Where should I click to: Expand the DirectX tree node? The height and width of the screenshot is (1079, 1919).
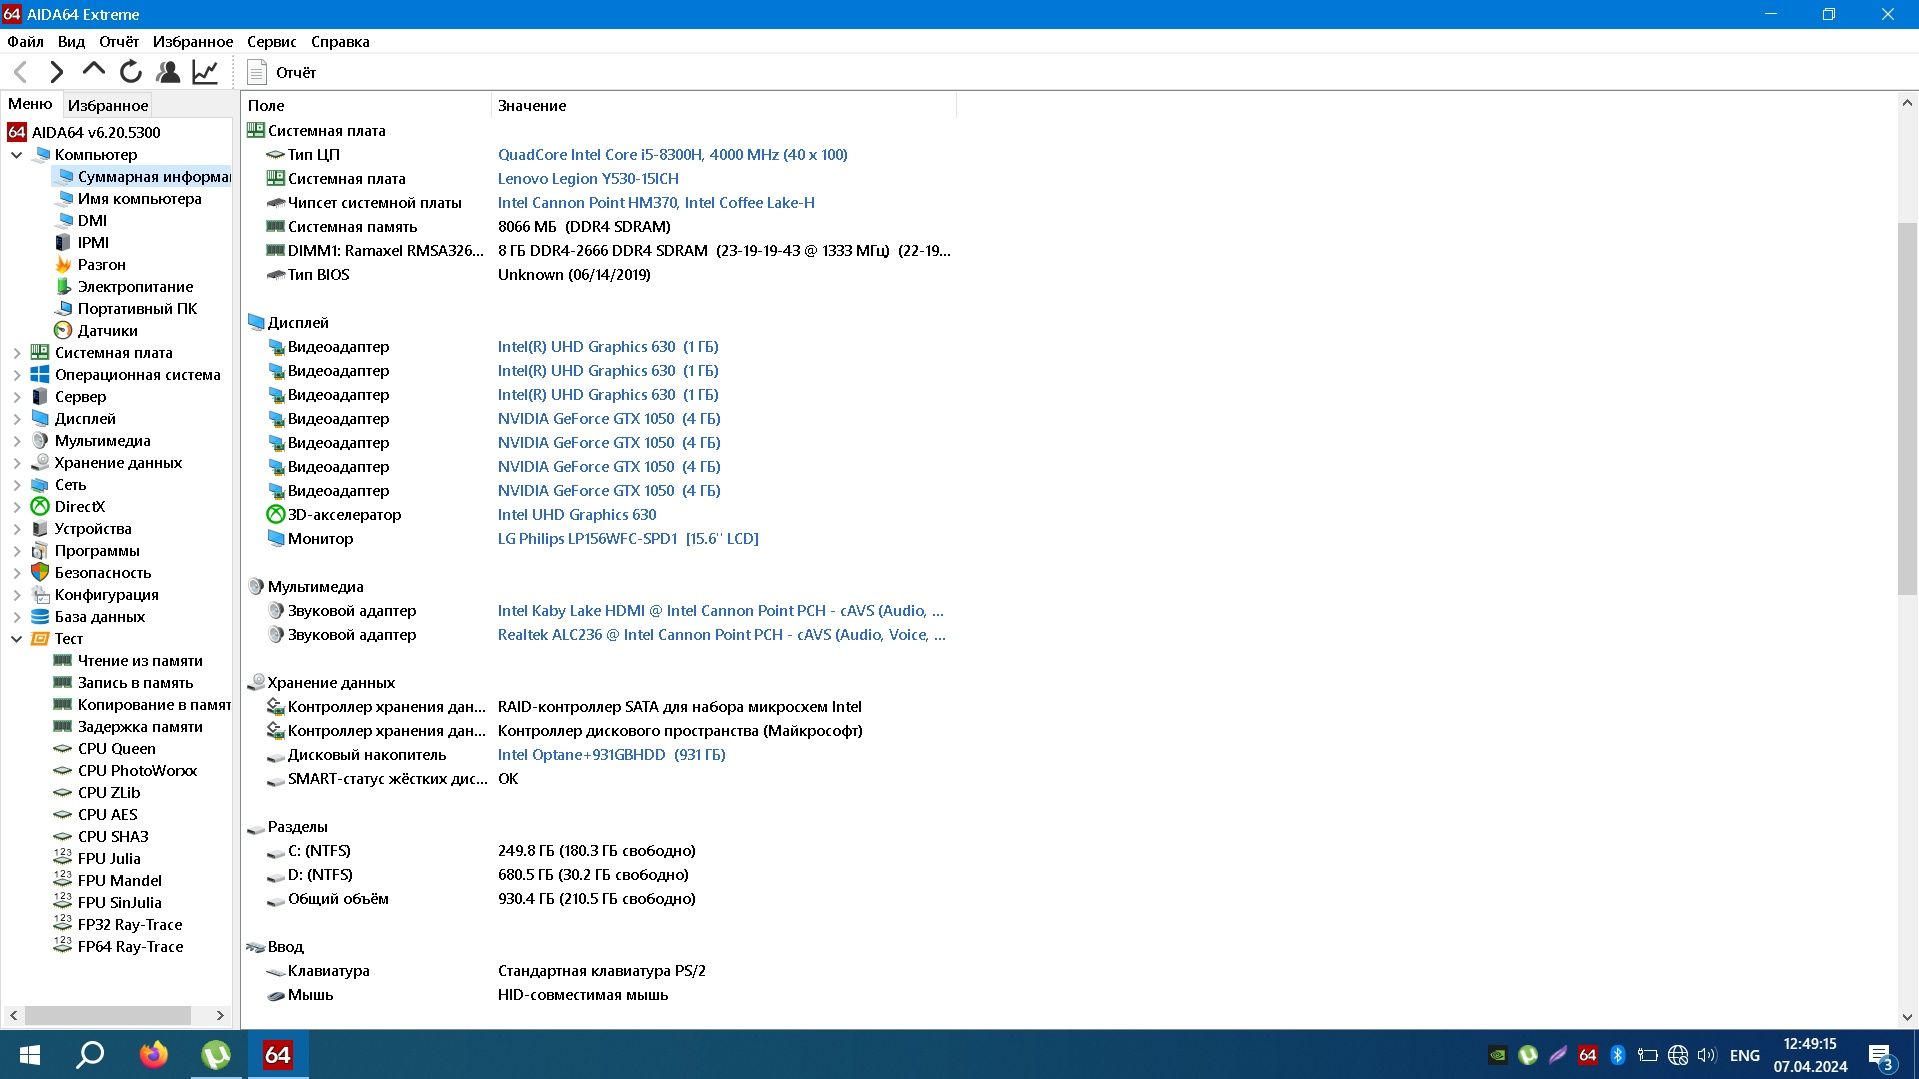pyautogui.click(x=16, y=507)
